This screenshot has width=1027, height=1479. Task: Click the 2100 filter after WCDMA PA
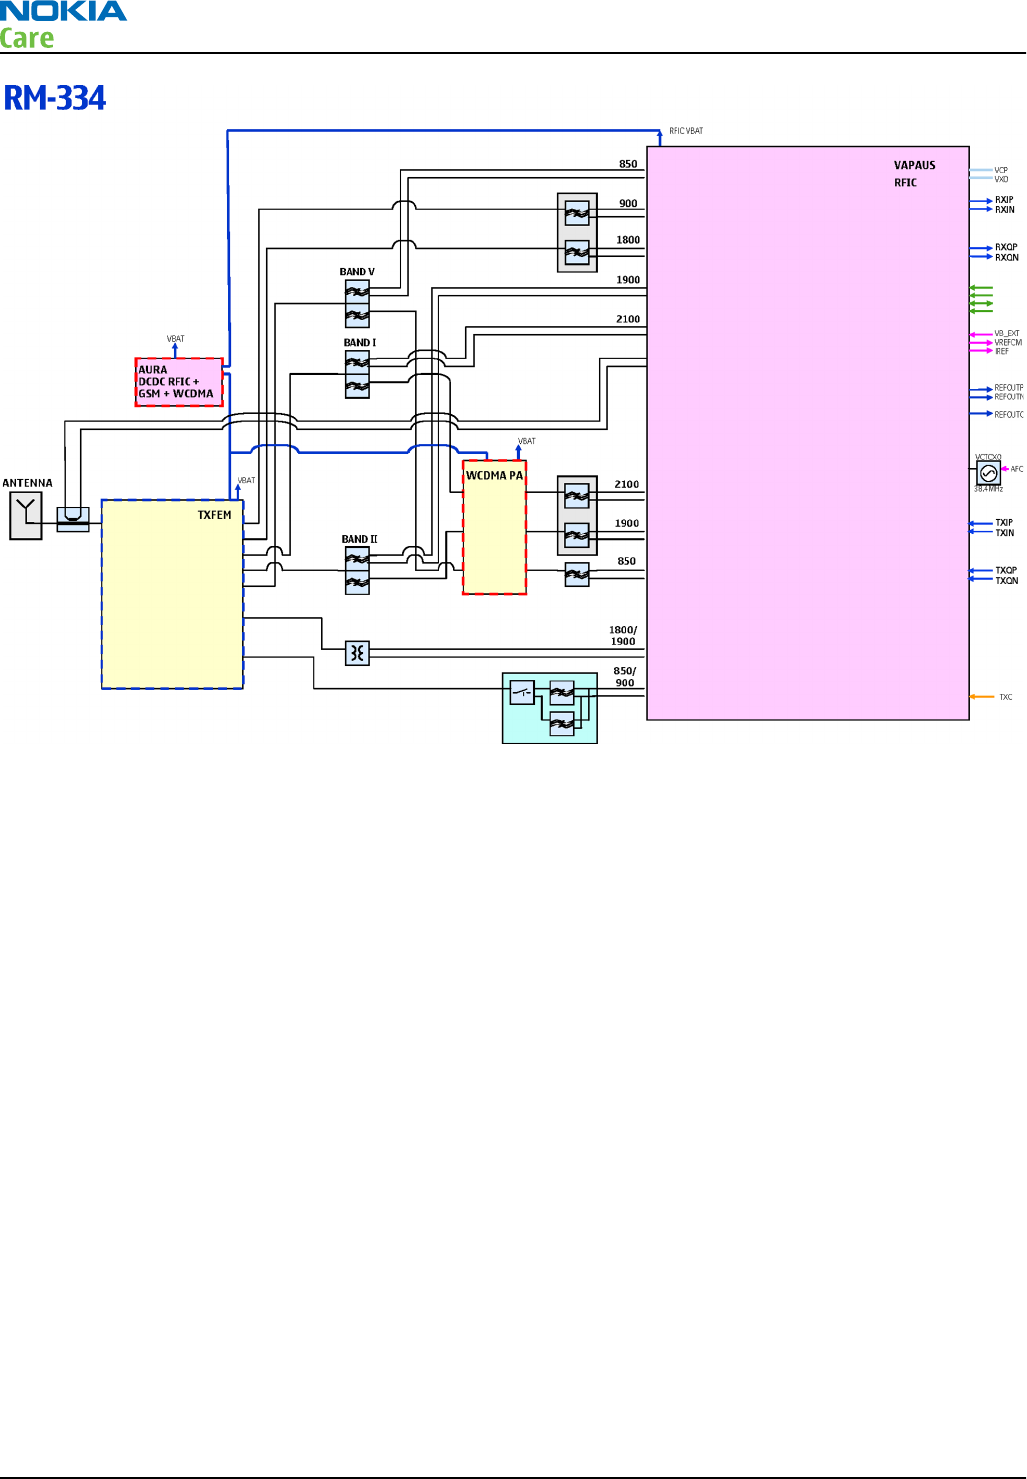(577, 496)
